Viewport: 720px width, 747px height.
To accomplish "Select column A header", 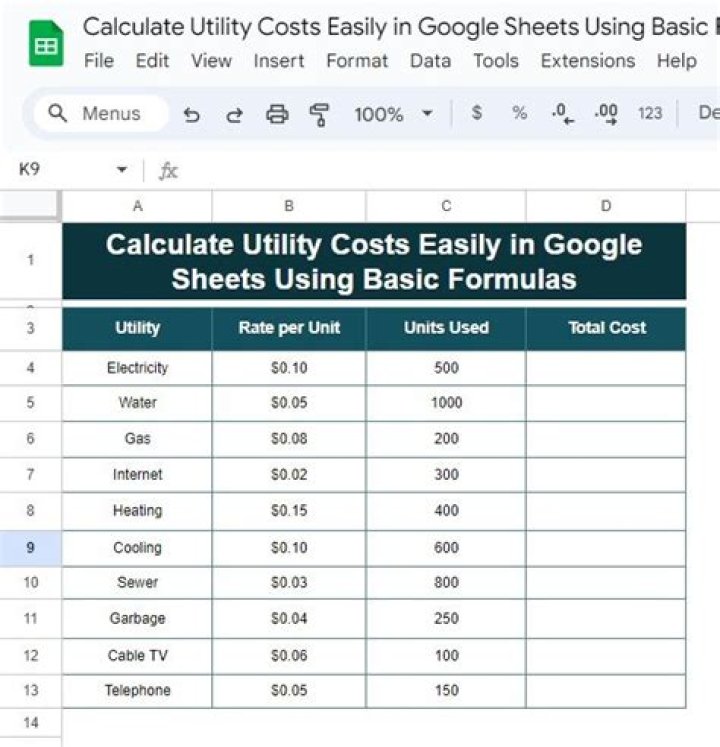I will click(x=137, y=206).
